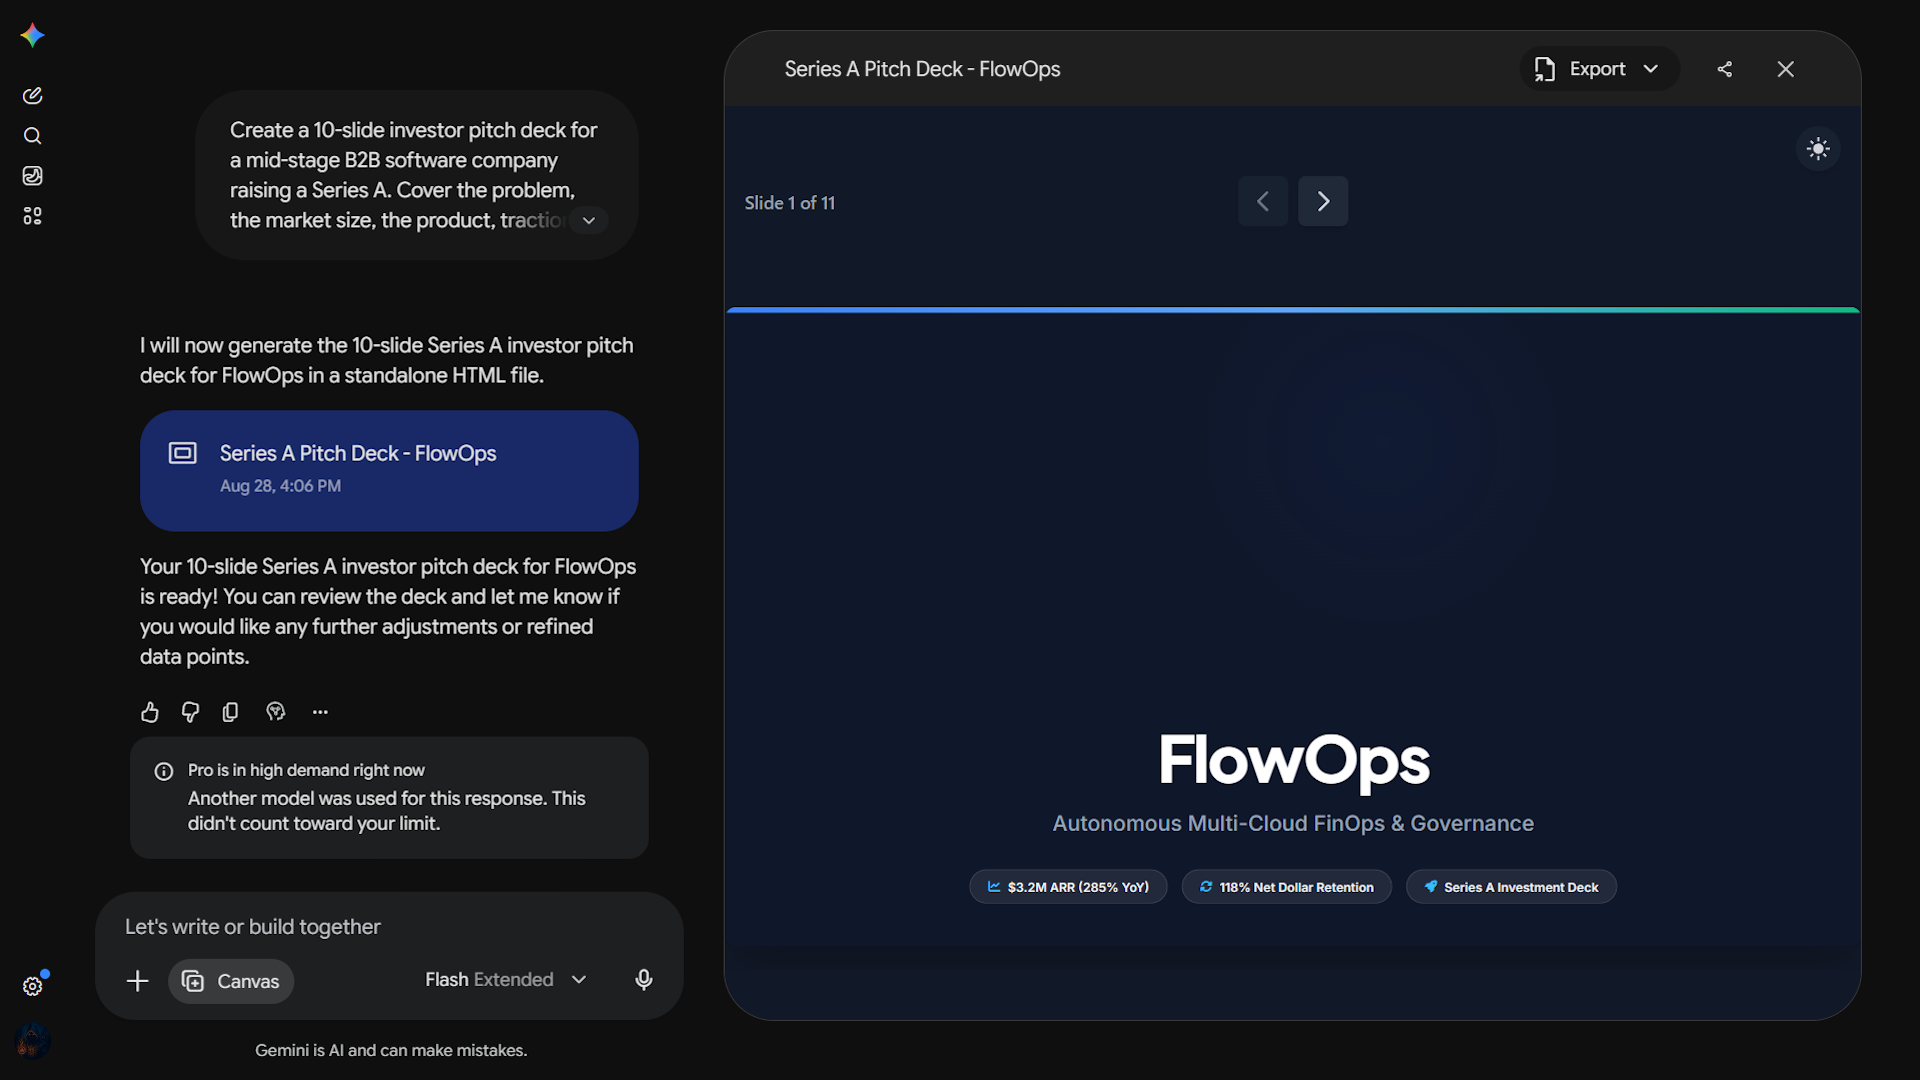Click Autonomous Multi-Cloud FinOps & Governance subtitle

click(x=1293, y=823)
